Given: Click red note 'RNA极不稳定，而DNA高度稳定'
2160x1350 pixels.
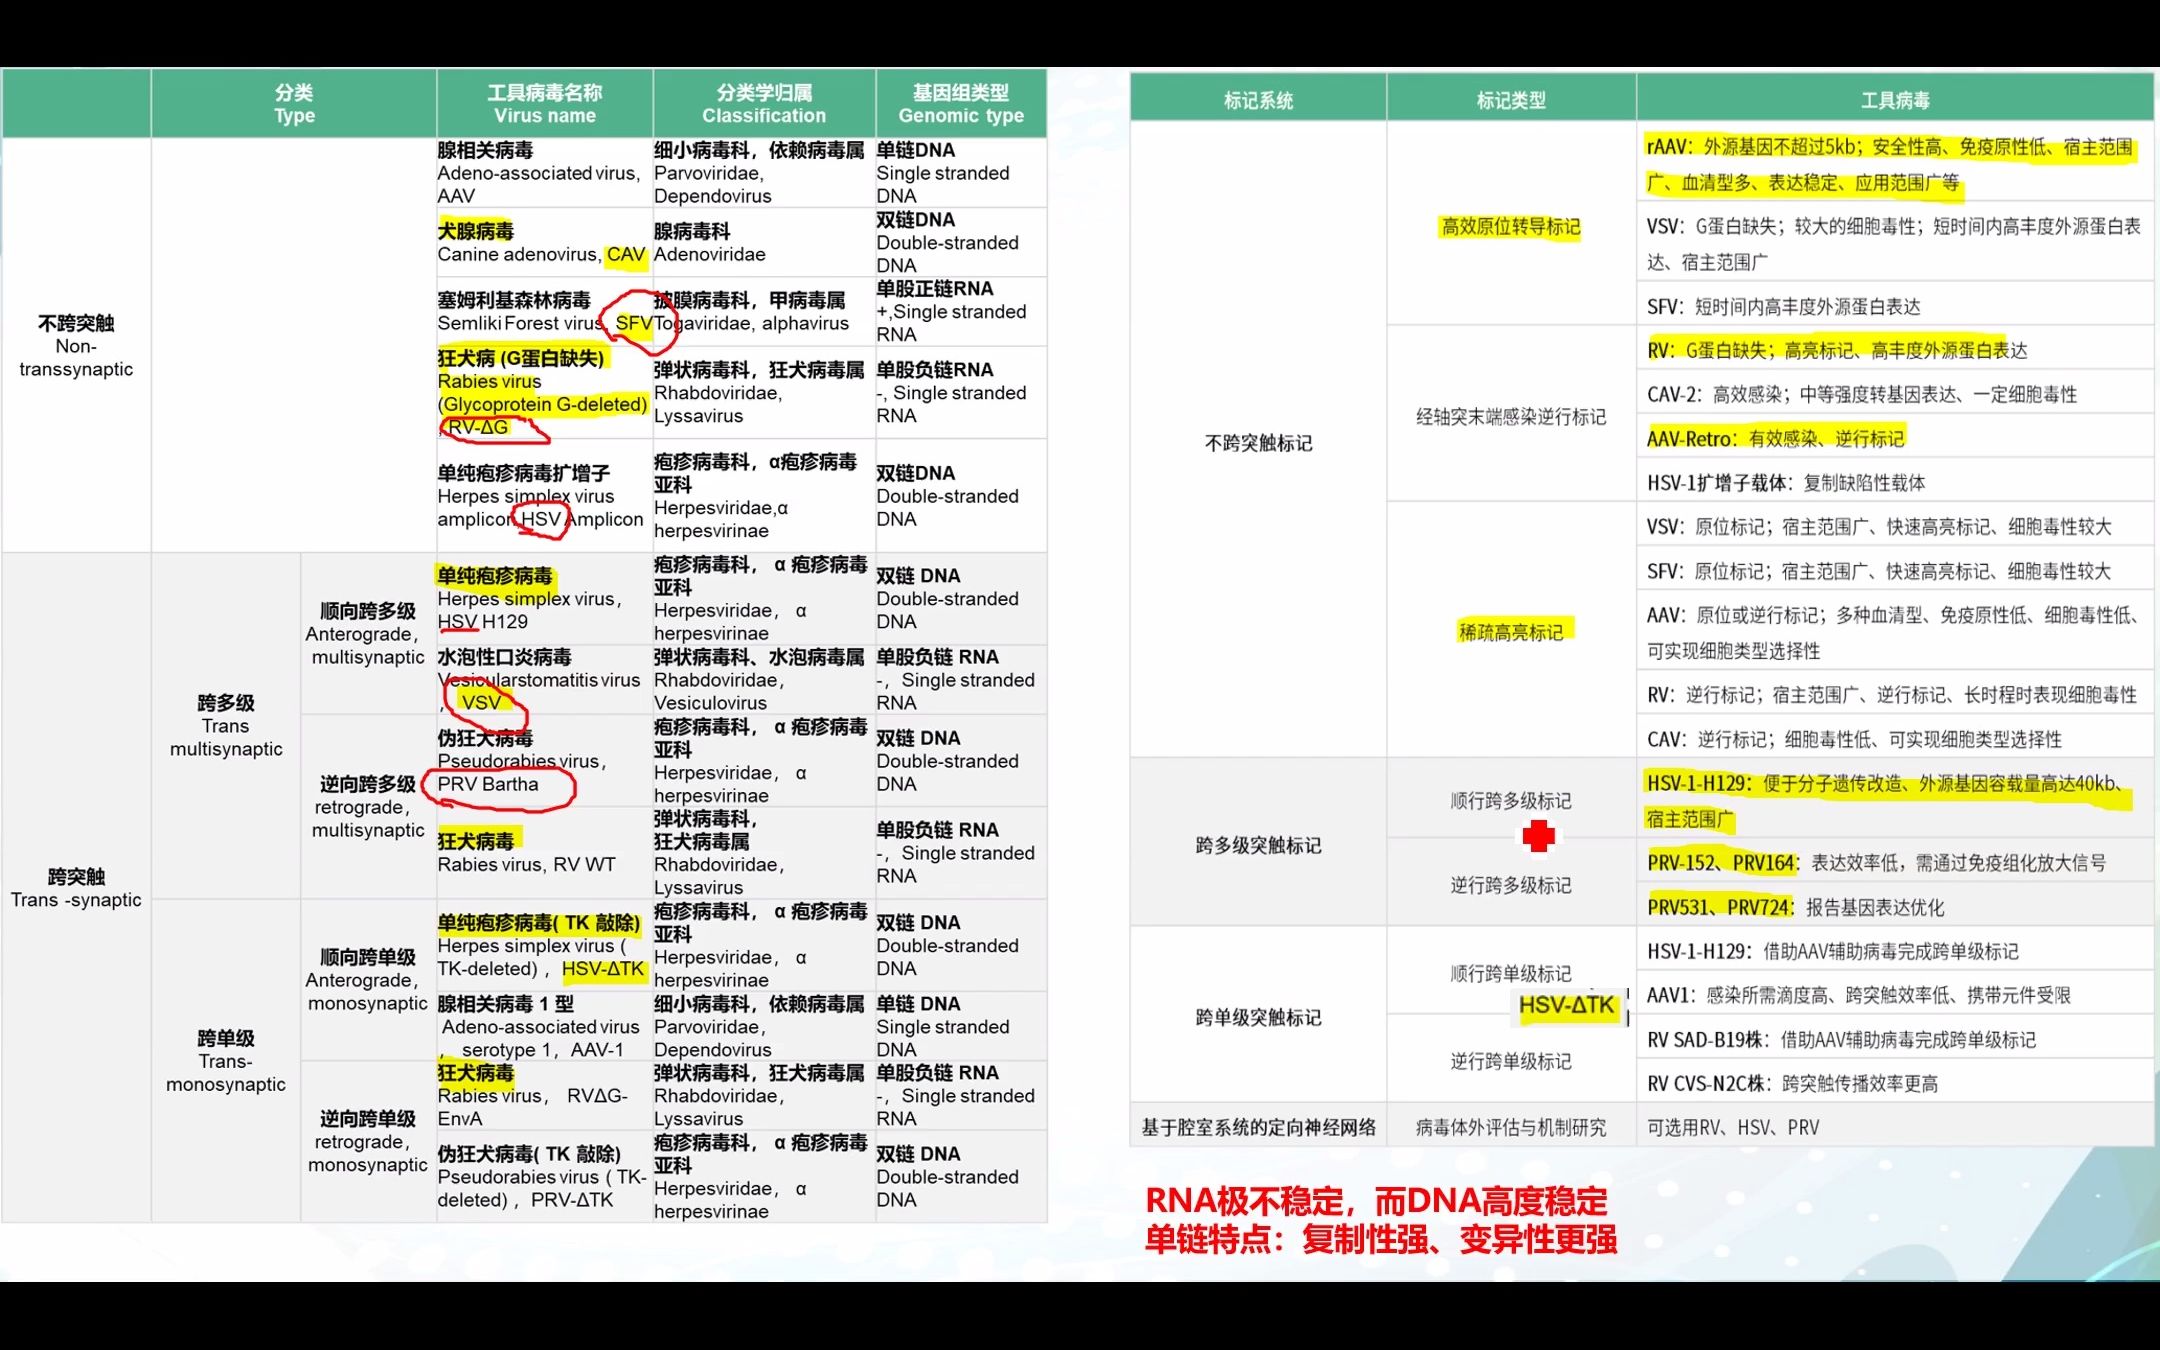Looking at the screenshot, I should click(1375, 1200).
